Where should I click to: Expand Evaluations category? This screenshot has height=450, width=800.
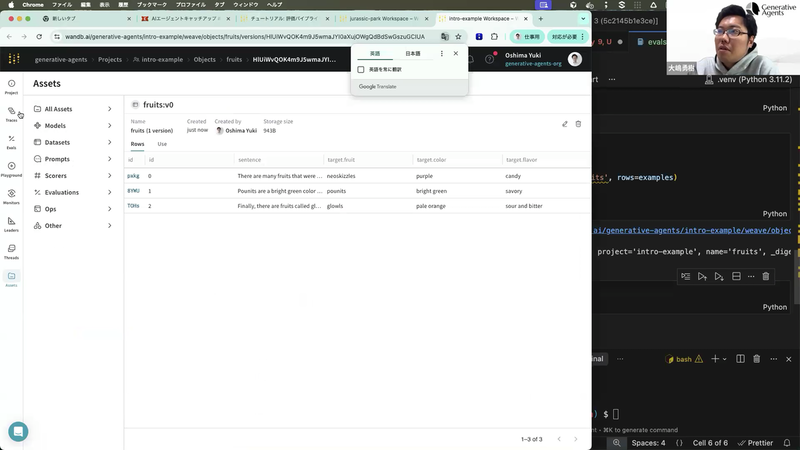110,192
